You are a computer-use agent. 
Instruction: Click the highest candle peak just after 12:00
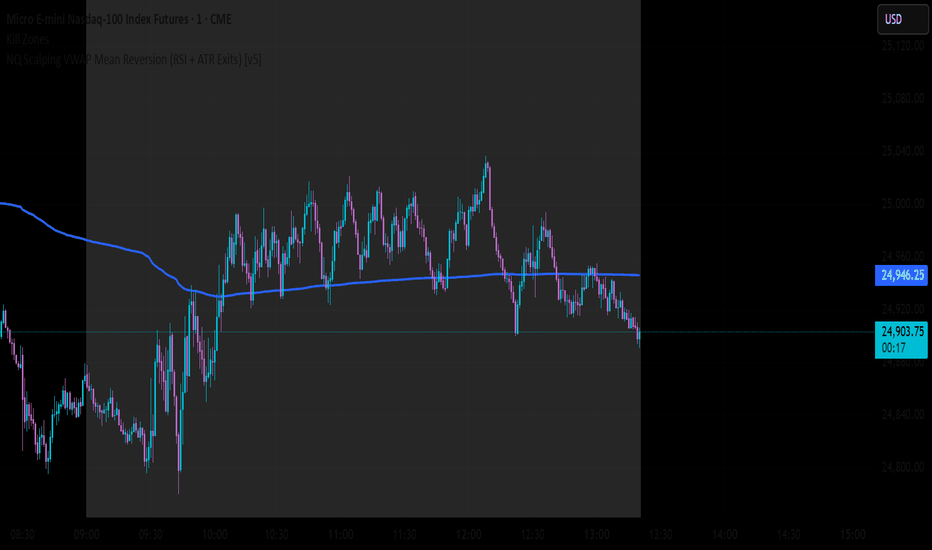[x=487, y=160]
